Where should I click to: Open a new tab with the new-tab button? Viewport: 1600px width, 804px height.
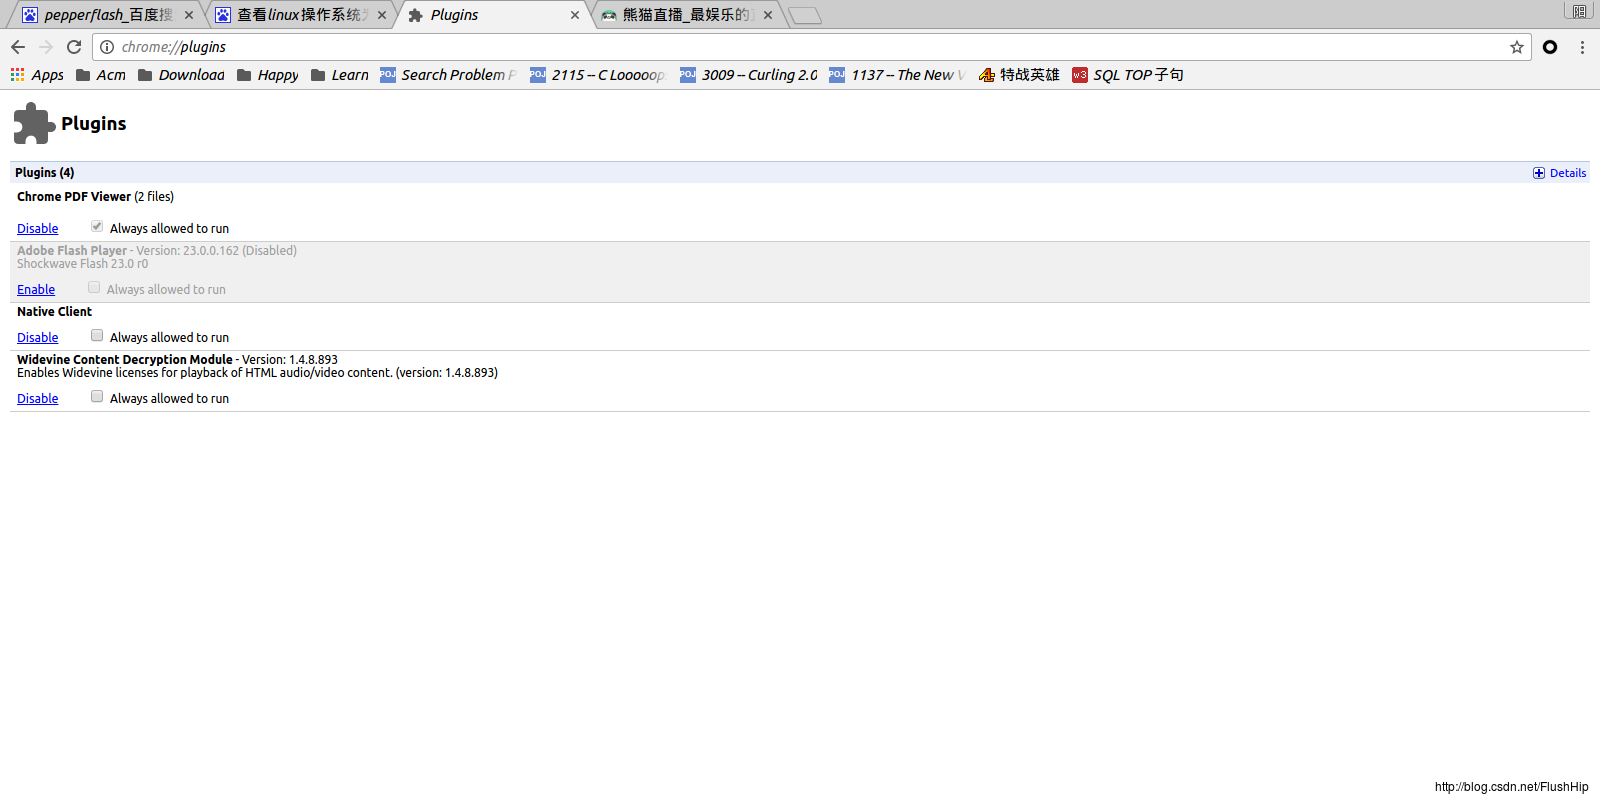805,15
